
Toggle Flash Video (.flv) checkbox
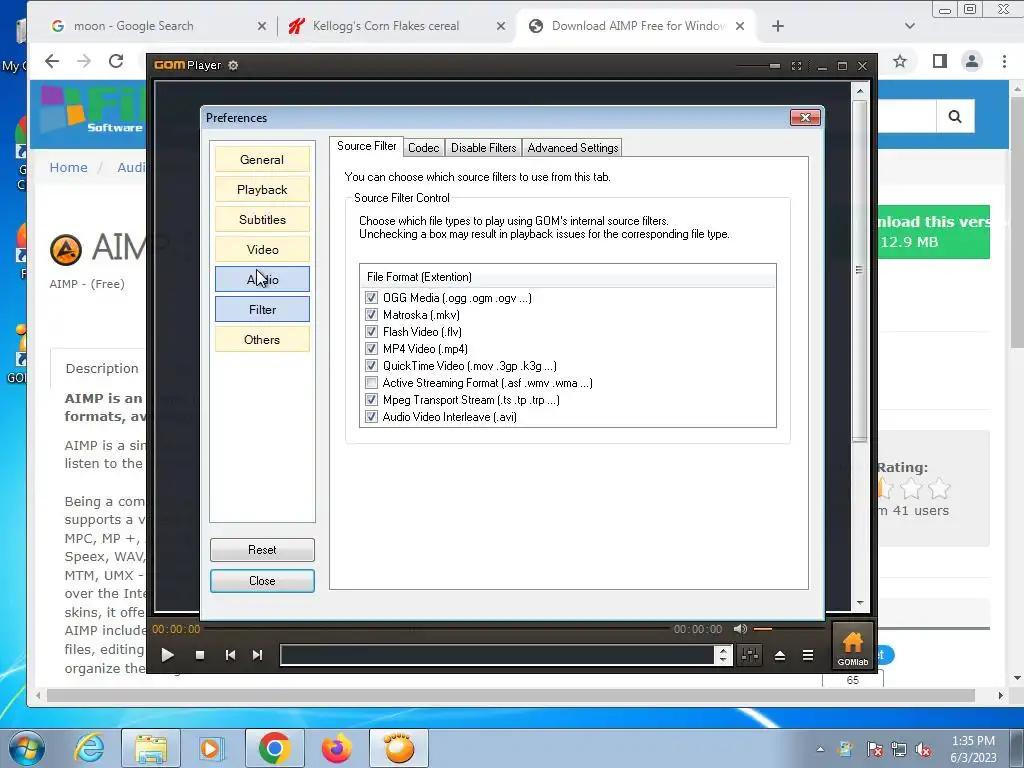pyautogui.click(x=371, y=332)
